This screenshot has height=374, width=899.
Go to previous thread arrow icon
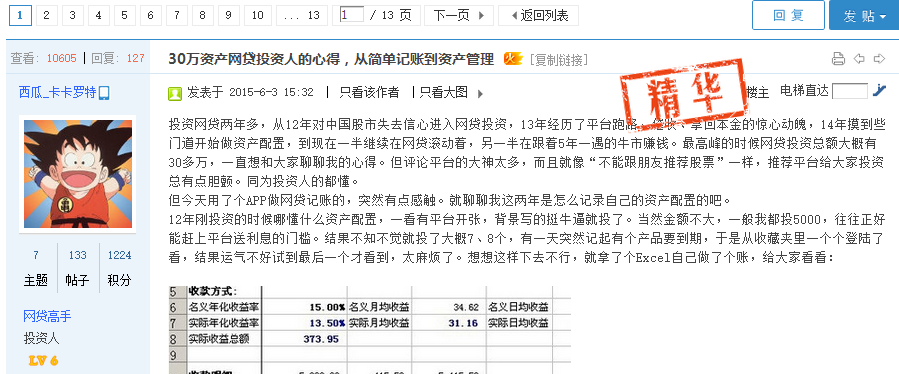point(859,59)
